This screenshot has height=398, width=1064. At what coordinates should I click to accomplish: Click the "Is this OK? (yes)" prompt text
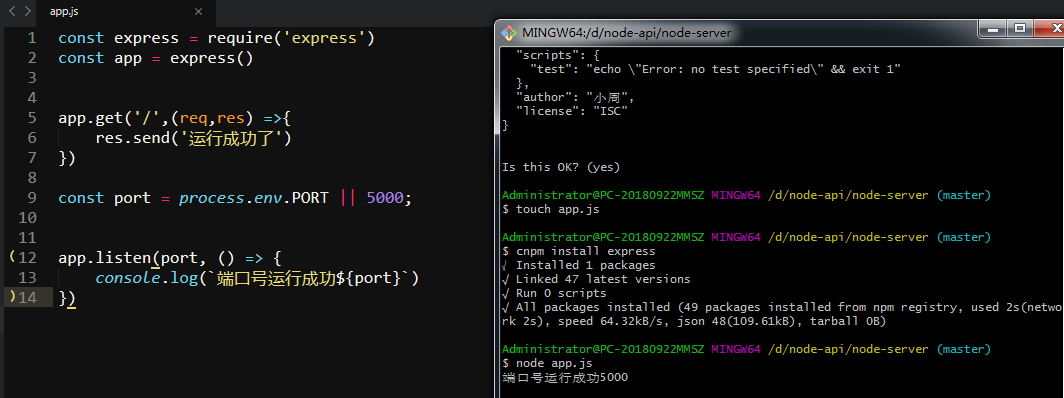561,167
